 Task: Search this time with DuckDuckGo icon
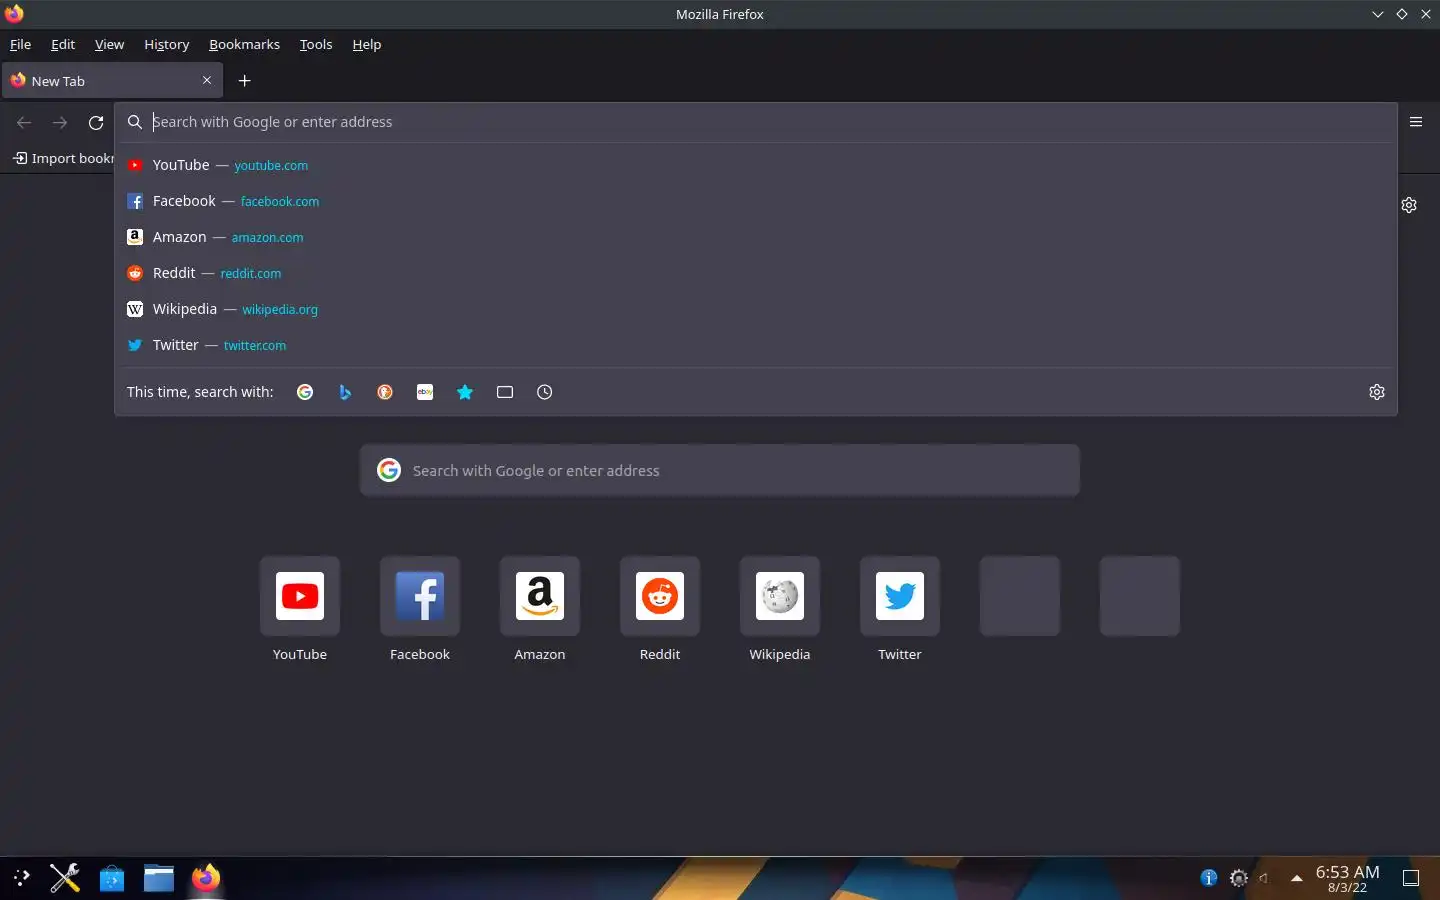(385, 392)
